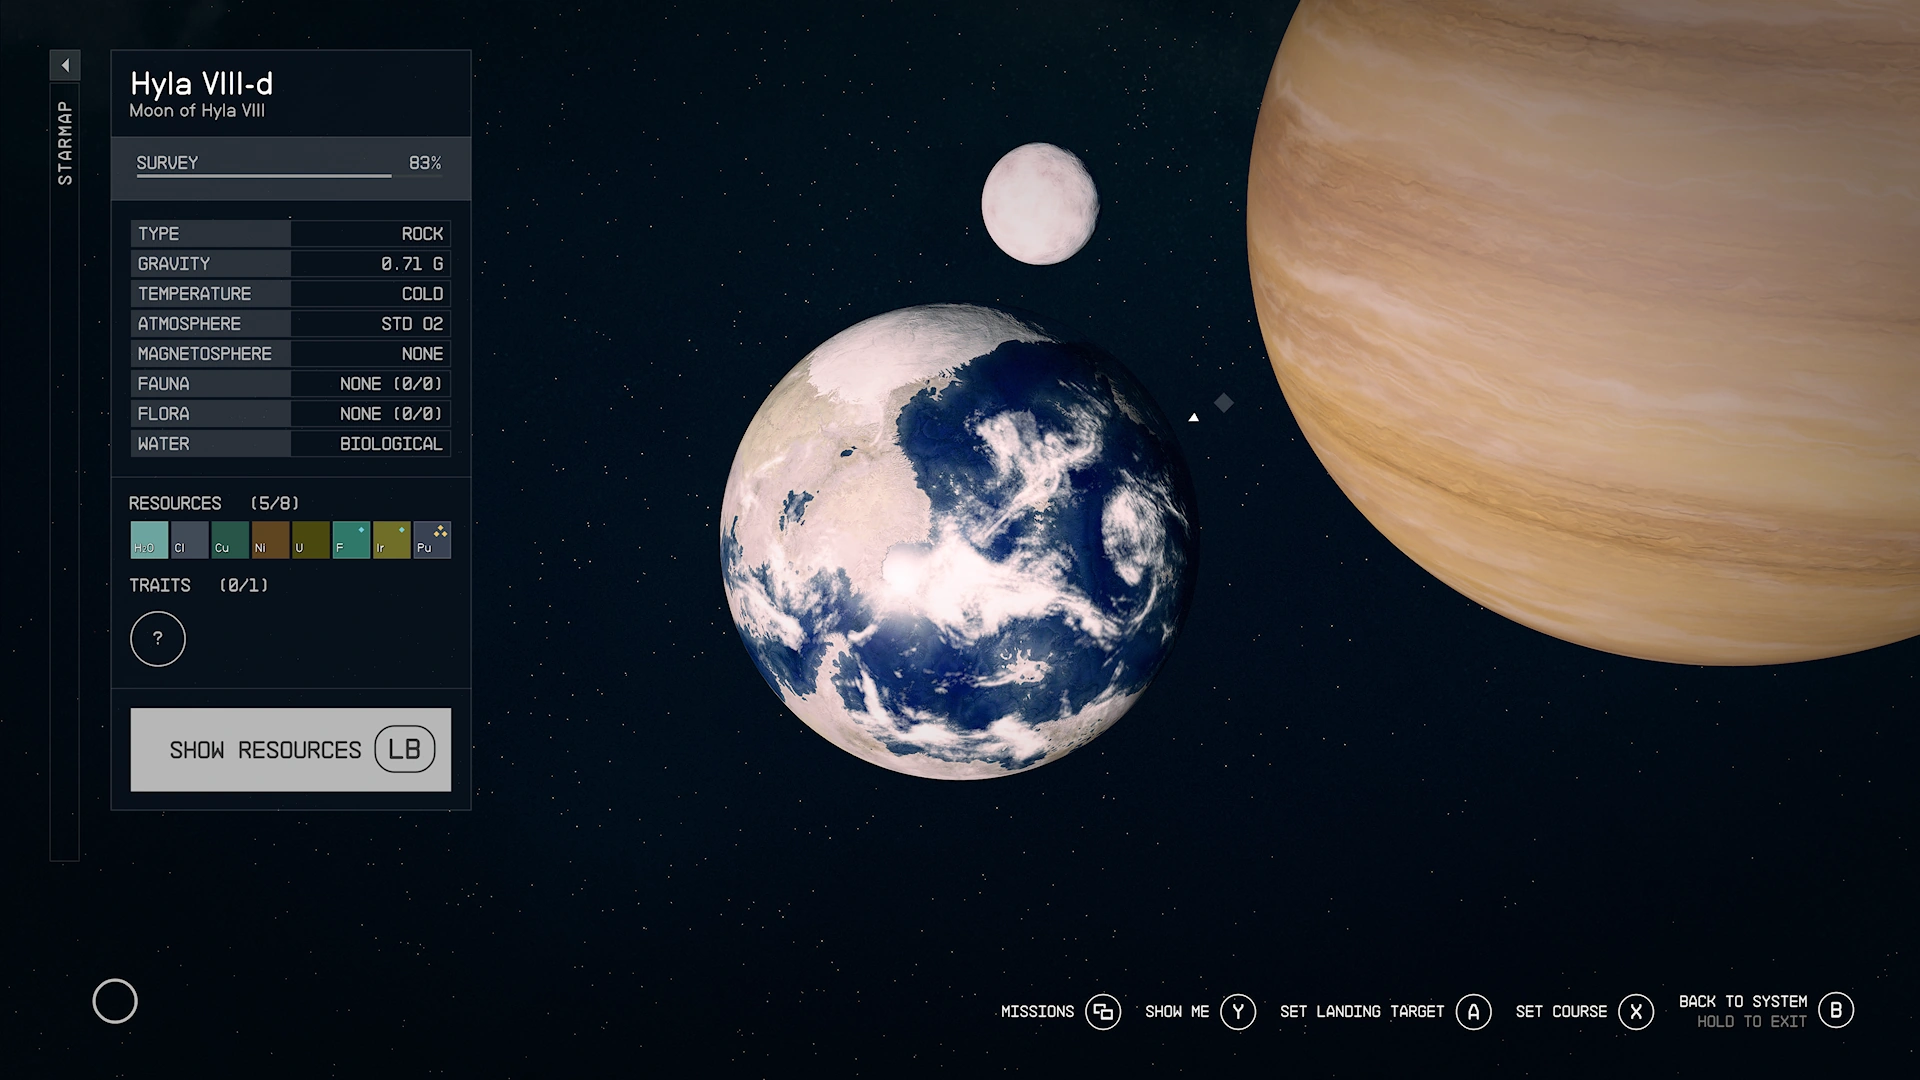
Task: Click the H2O water resource tile
Action: point(149,540)
